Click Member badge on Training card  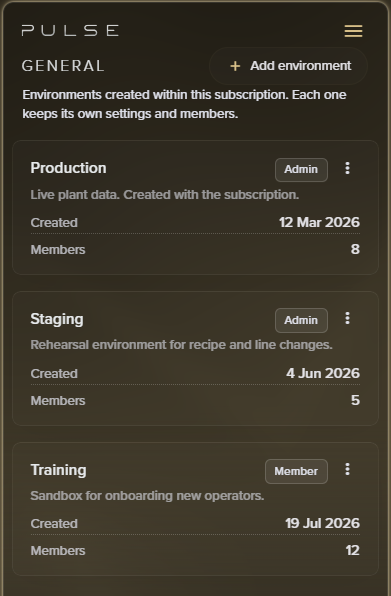click(296, 471)
